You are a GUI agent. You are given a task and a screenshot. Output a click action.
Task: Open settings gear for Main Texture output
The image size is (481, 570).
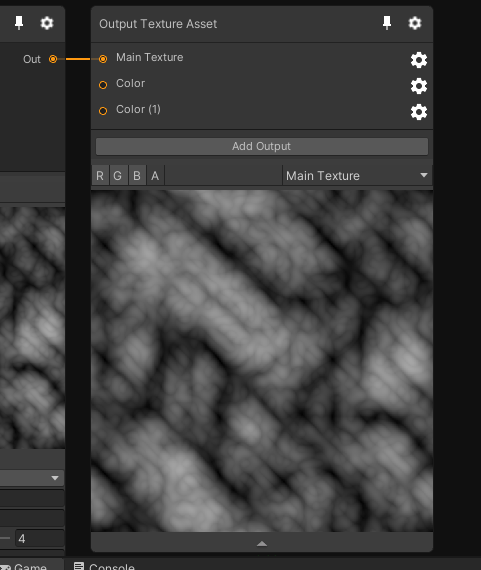click(x=419, y=60)
